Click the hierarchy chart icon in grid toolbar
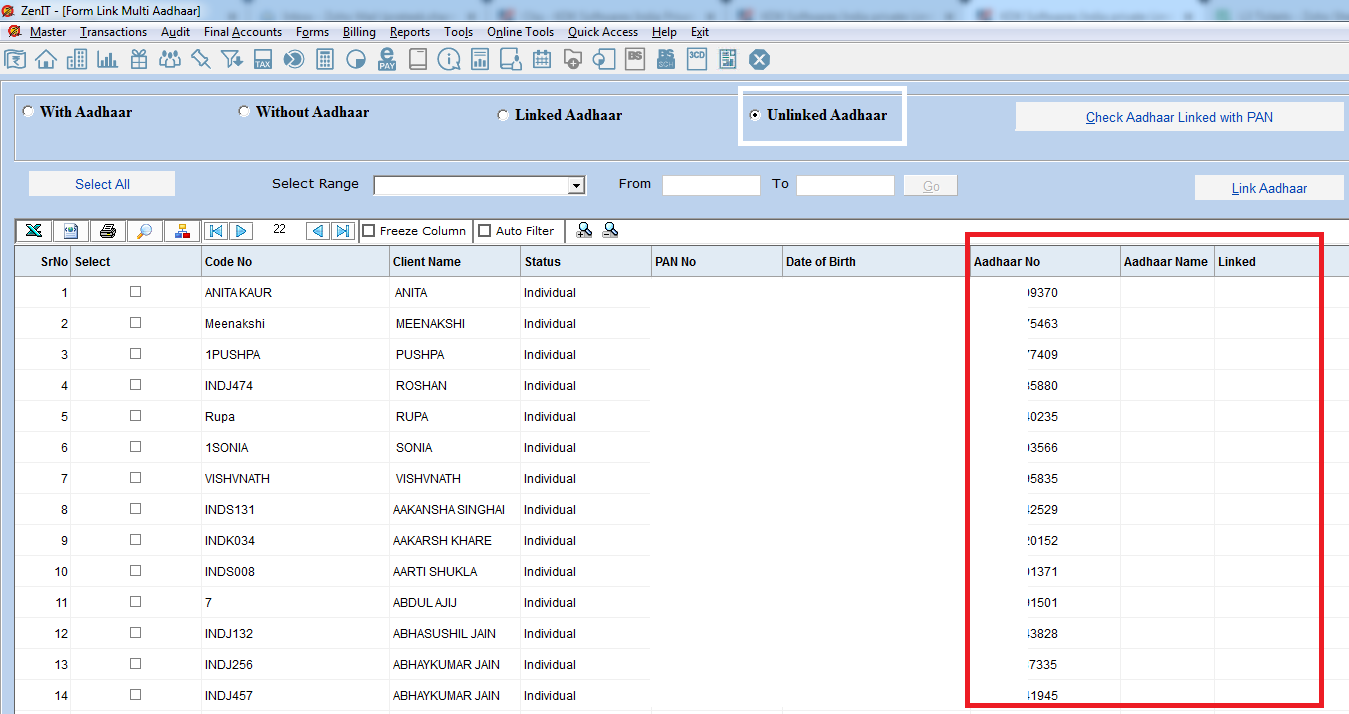Screen dimensions: 1349x714 click(x=182, y=231)
